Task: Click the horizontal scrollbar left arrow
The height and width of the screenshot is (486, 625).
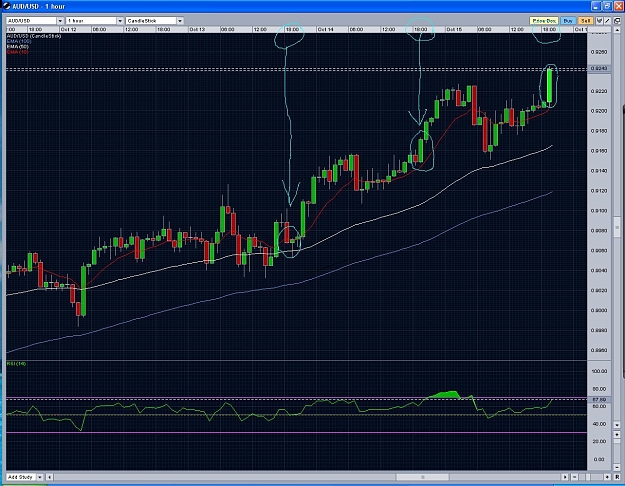Action: click(x=49, y=477)
